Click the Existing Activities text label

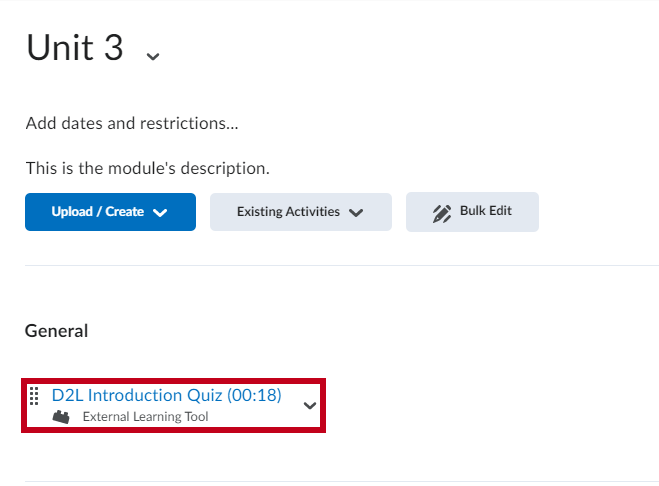[x=288, y=211]
